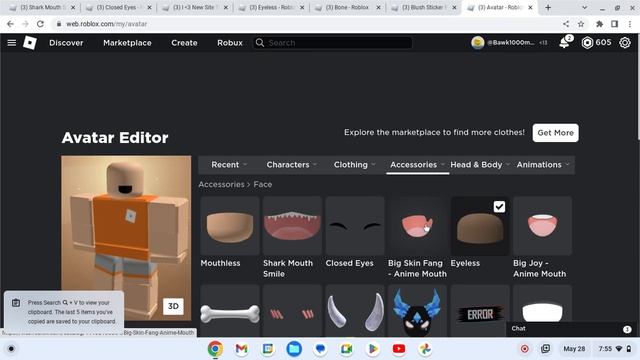This screenshot has width=640, height=360.
Task: Click the screen recording indicator icon
Action: [524, 349]
